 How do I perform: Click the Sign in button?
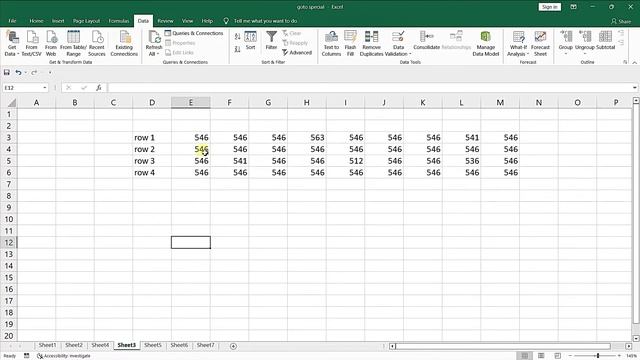pos(550,7)
